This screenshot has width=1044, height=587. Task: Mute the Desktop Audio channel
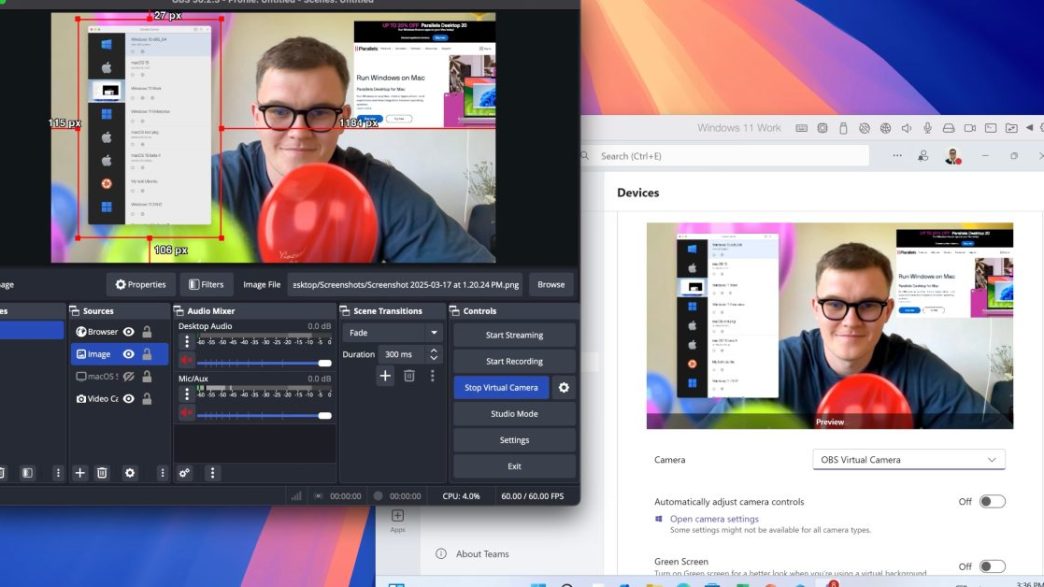pos(186,362)
